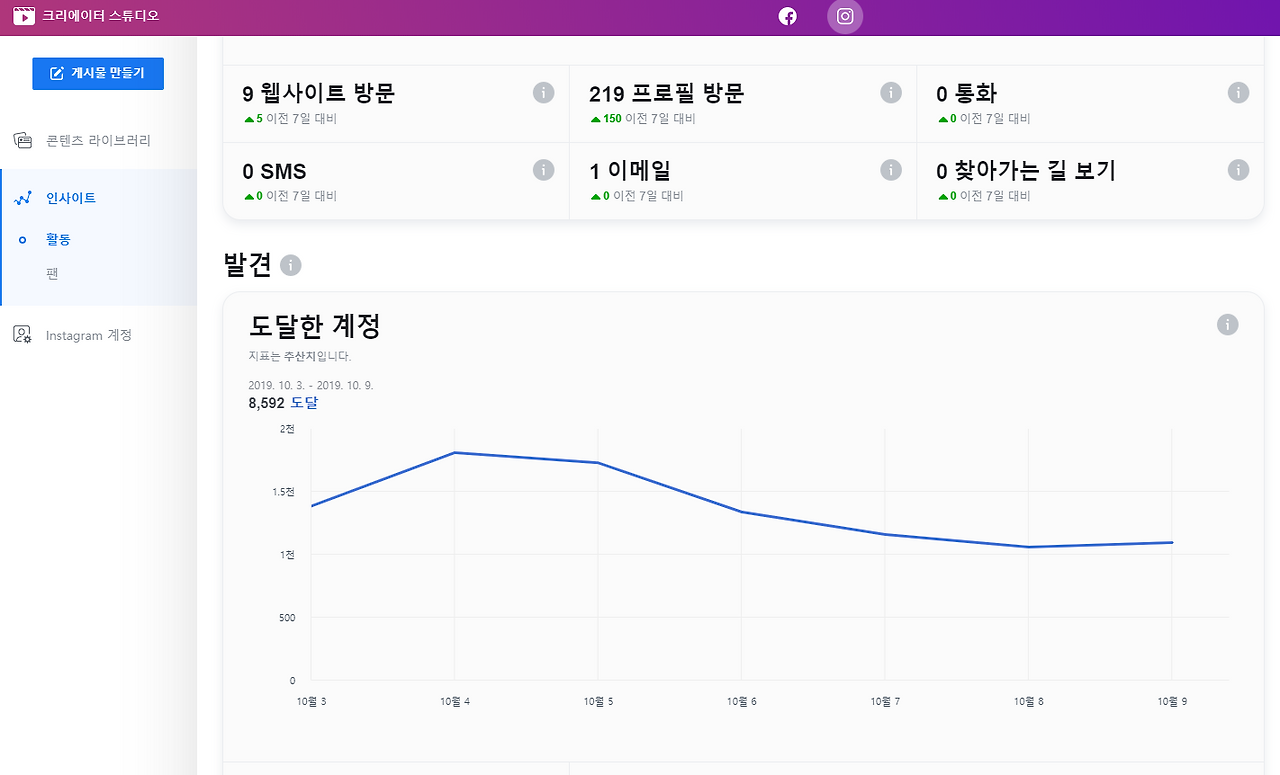Select the Instagram channel icon in top bar
The height and width of the screenshot is (775, 1280).
pos(844,16)
